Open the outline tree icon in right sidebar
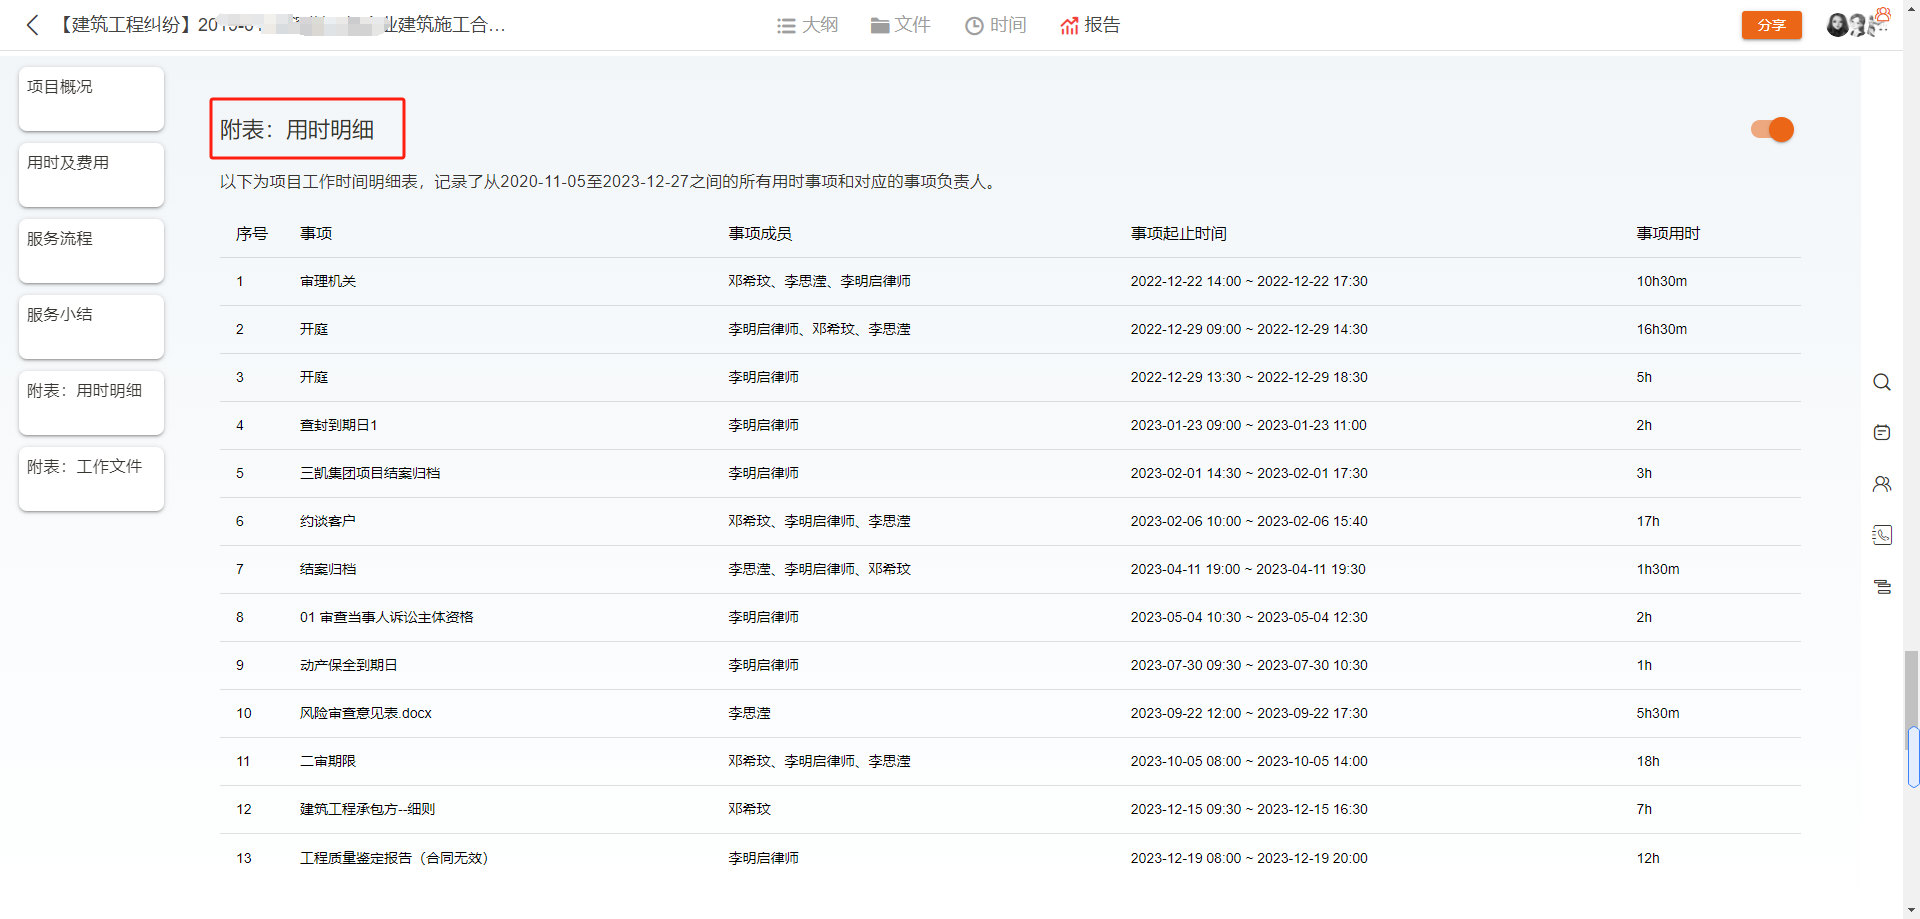 click(1882, 587)
